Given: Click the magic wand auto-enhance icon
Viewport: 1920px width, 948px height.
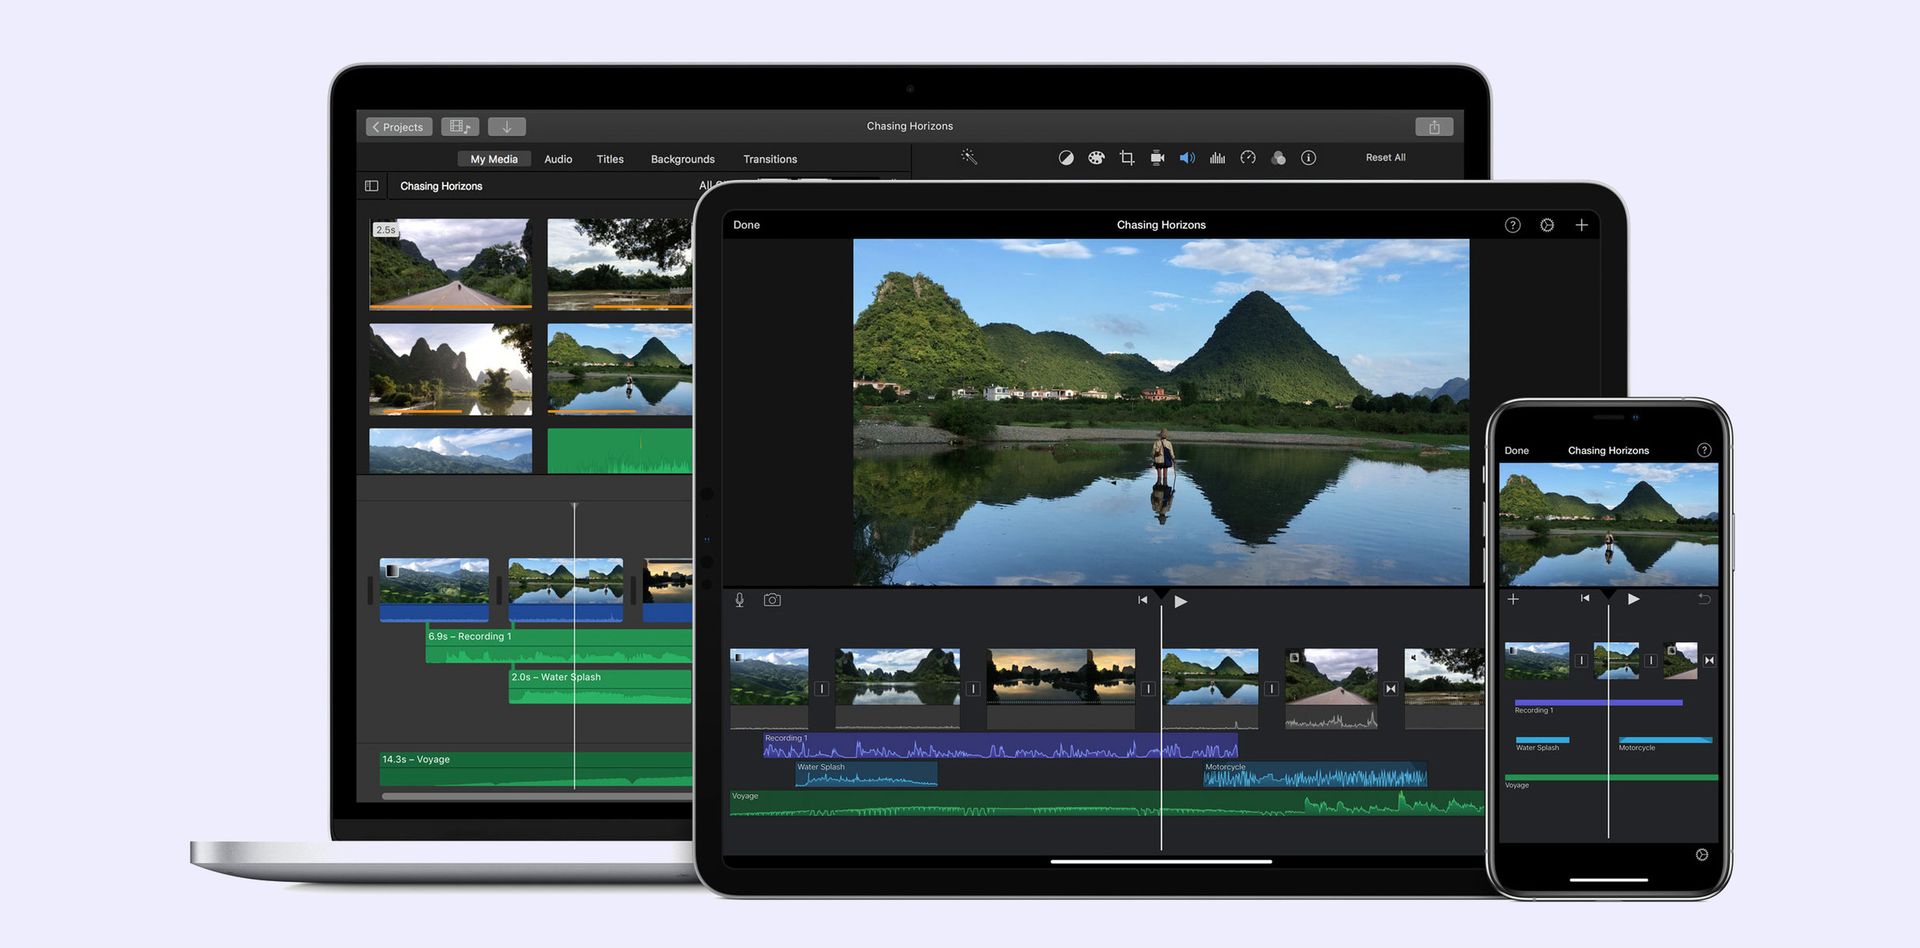Looking at the screenshot, I should pos(969,157).
